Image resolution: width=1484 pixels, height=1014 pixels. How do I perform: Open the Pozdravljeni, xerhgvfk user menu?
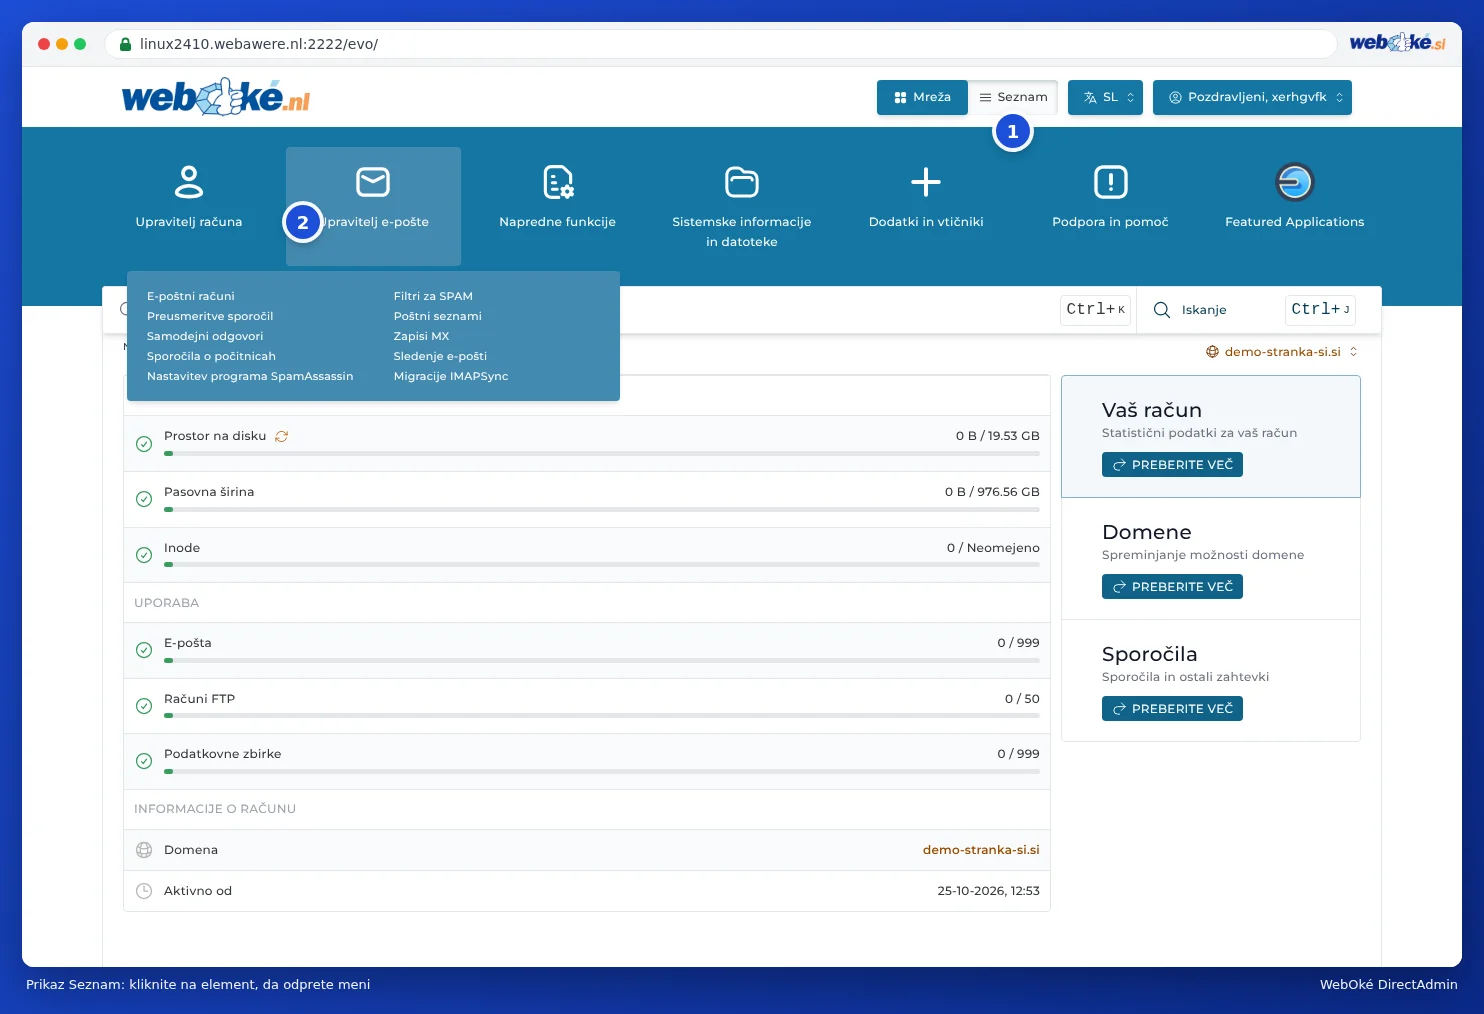click(1252, 97)
